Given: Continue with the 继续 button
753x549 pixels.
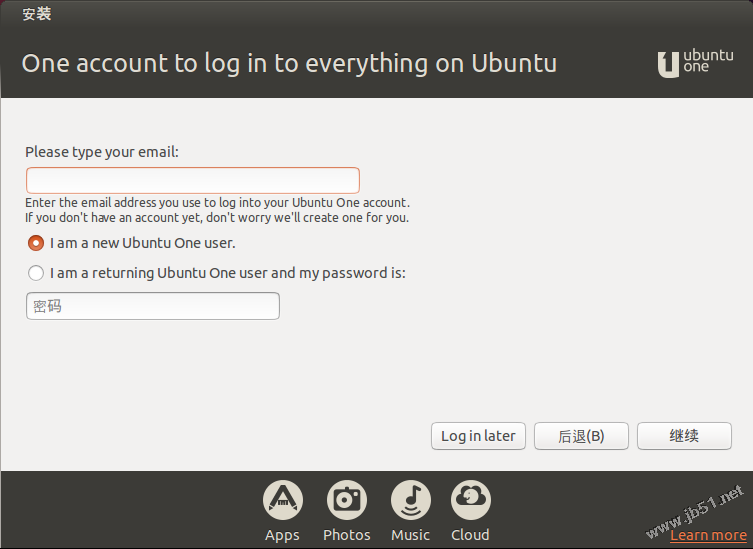Looking at the screenshot, I should tap(684, 436).
